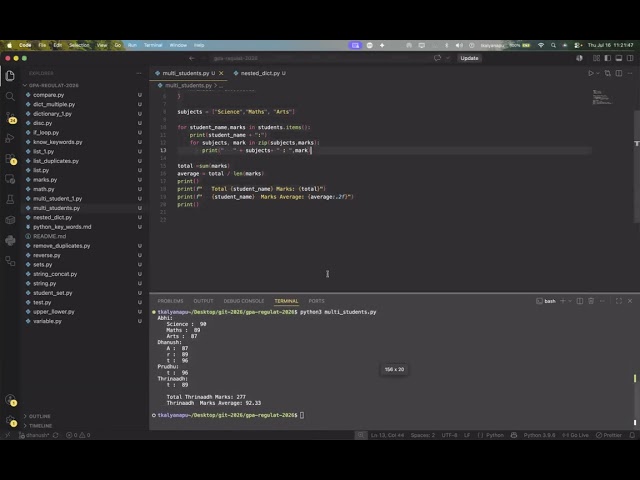Screen dimensions: 640x480
Task: Open the volume control in menu bar
Action: [459, 45]
